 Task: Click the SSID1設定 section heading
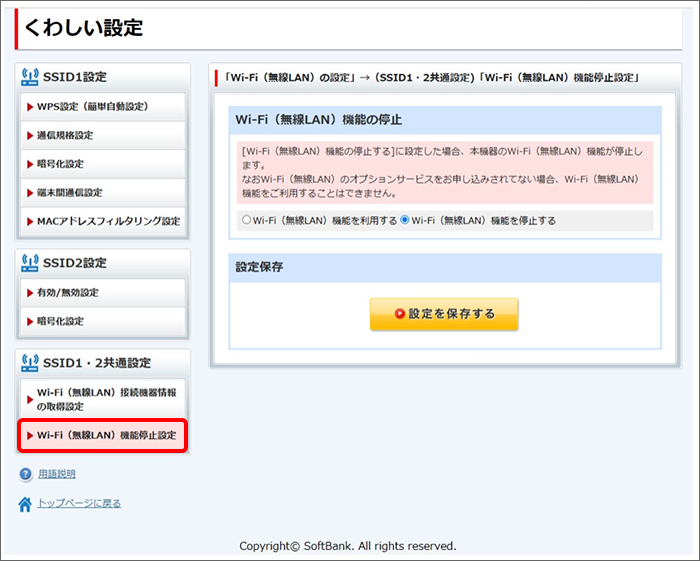75,77
